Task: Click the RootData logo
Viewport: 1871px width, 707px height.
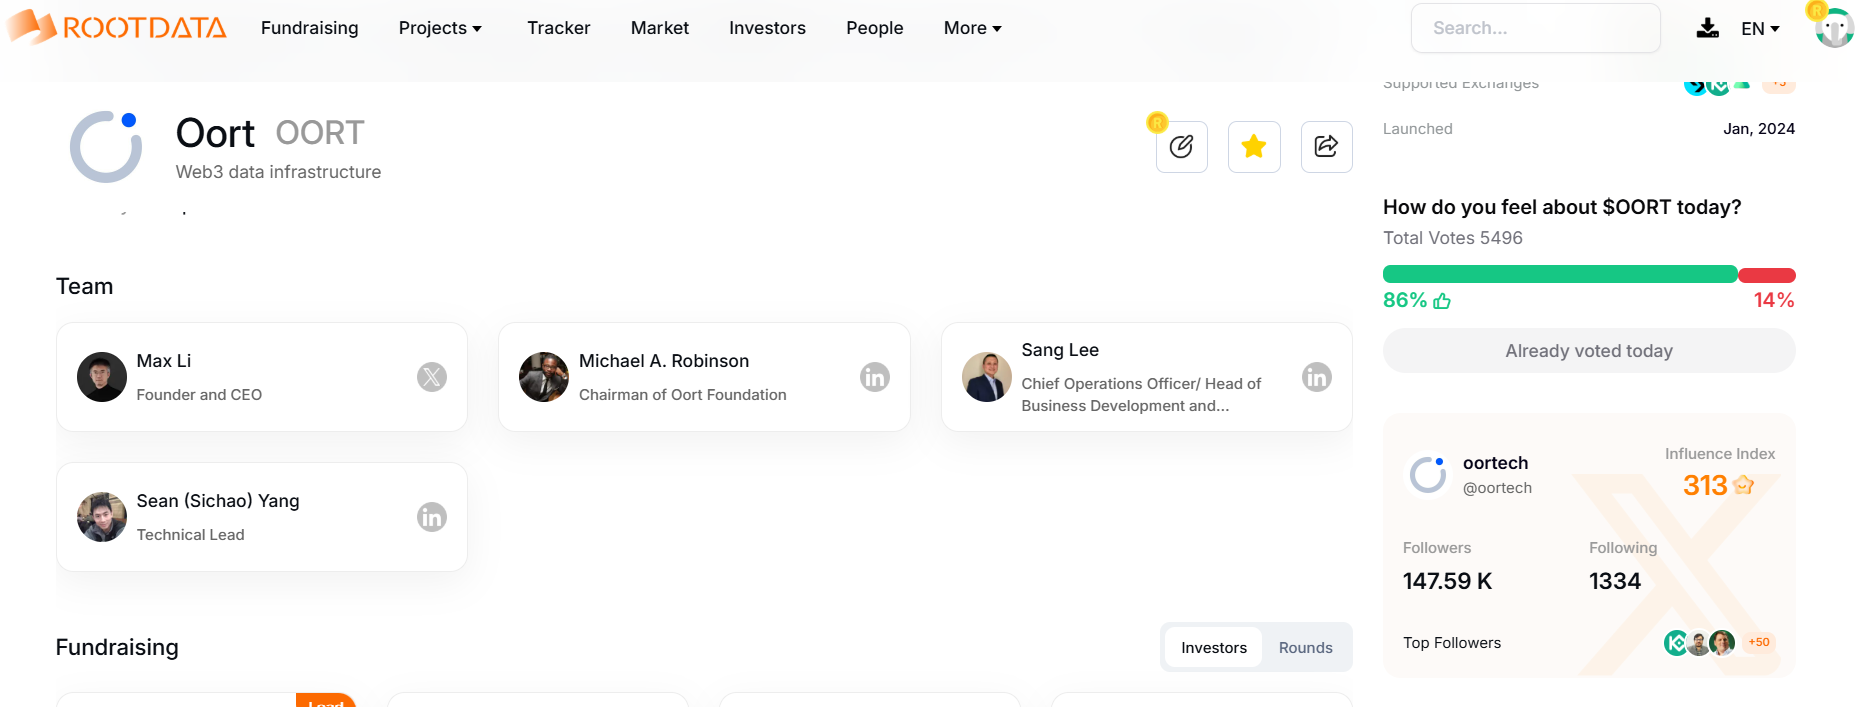Action: (x=118, y=27)
